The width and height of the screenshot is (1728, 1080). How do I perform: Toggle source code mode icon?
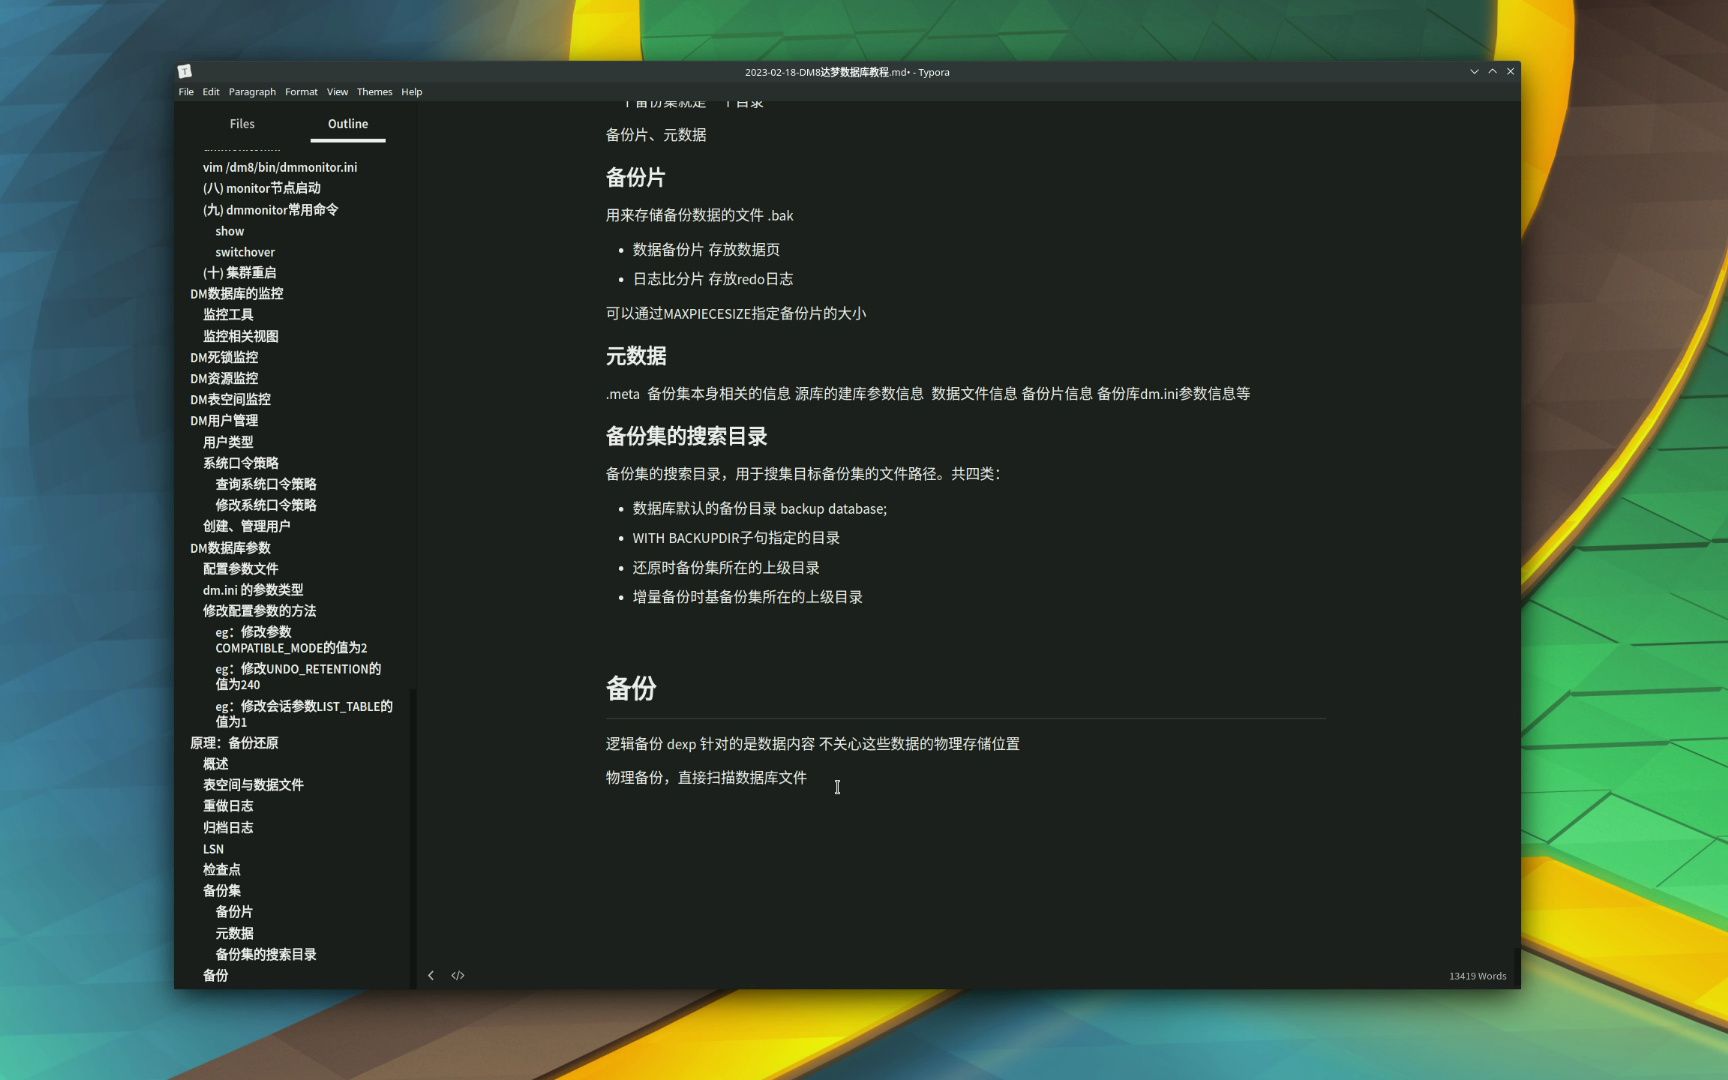[x=458, y=975]
